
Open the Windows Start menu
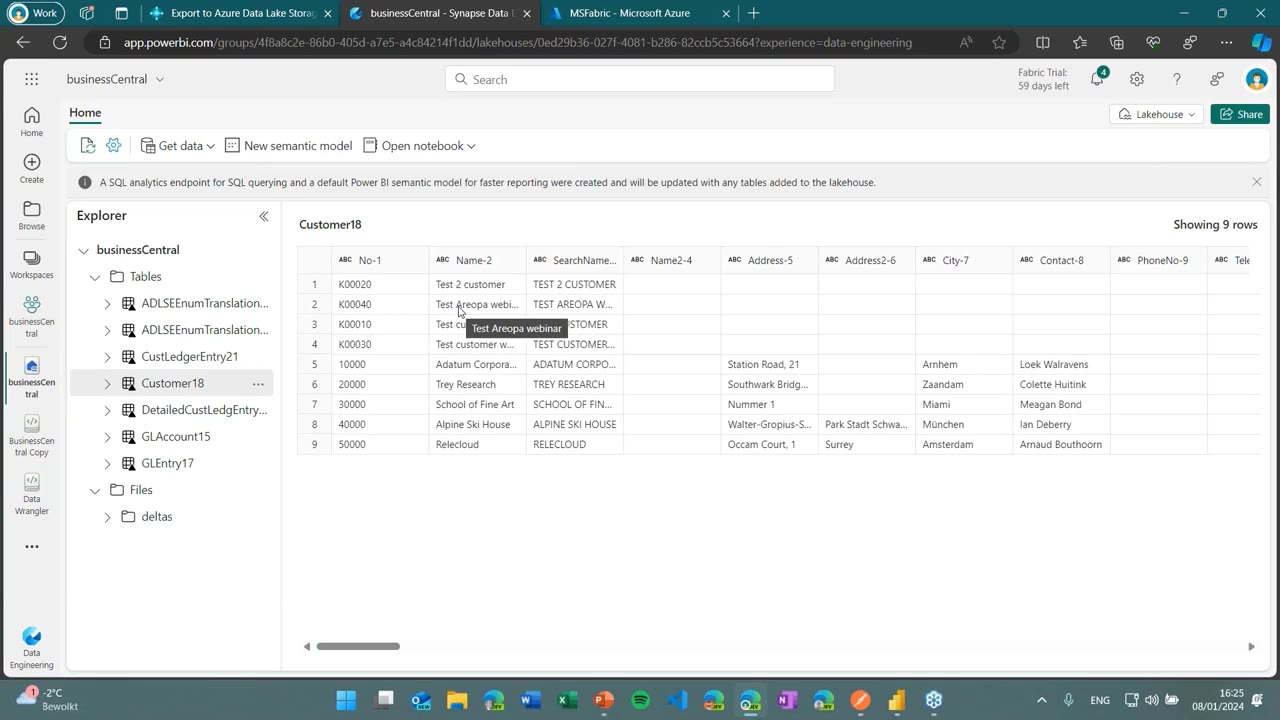[x=346, y=700]
